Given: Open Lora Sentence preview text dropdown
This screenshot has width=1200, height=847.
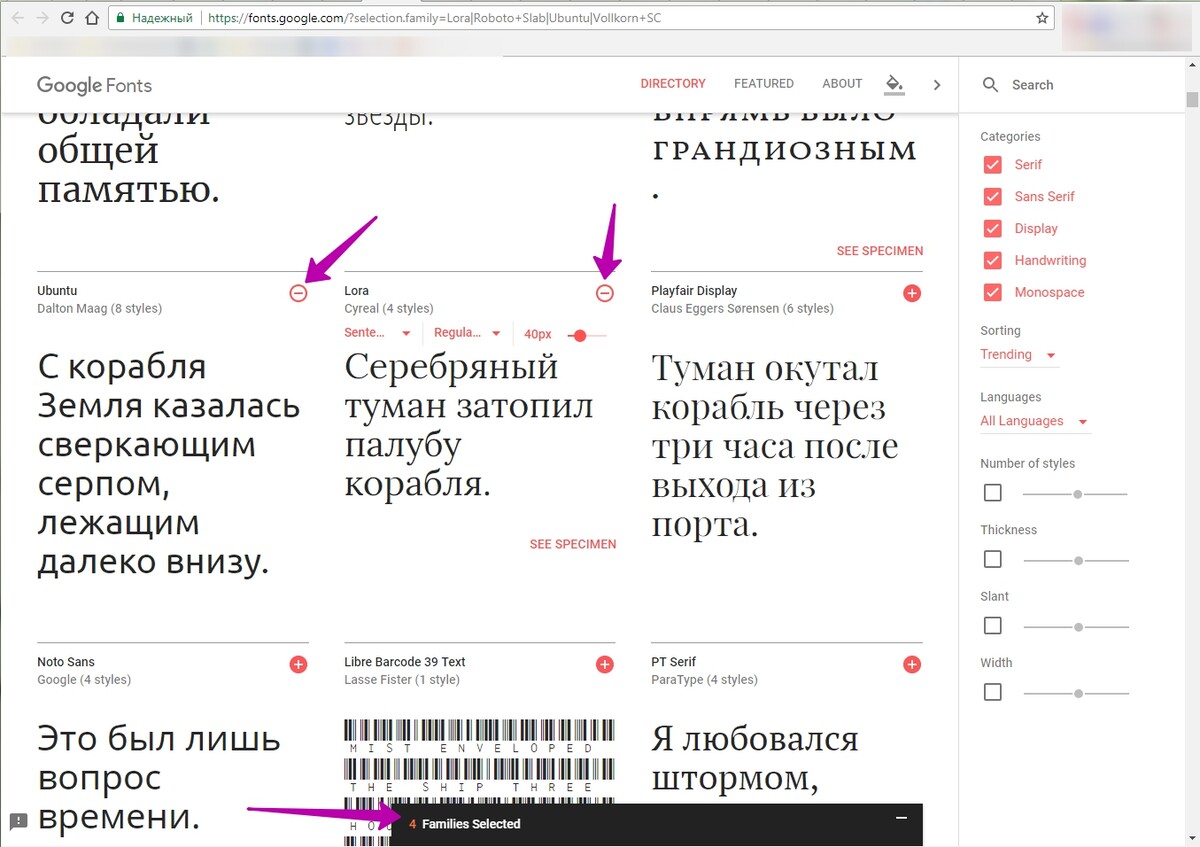Looking at the screenshot, I should [x=378, y=333].
